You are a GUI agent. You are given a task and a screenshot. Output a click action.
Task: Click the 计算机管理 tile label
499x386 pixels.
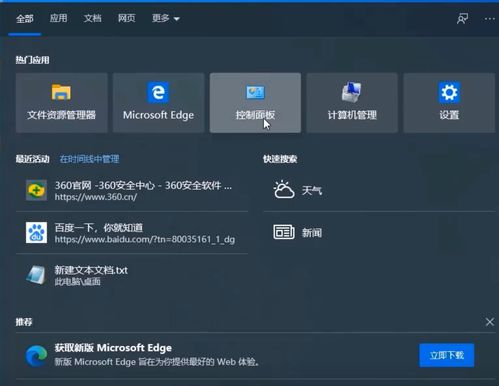pos(352,115)
